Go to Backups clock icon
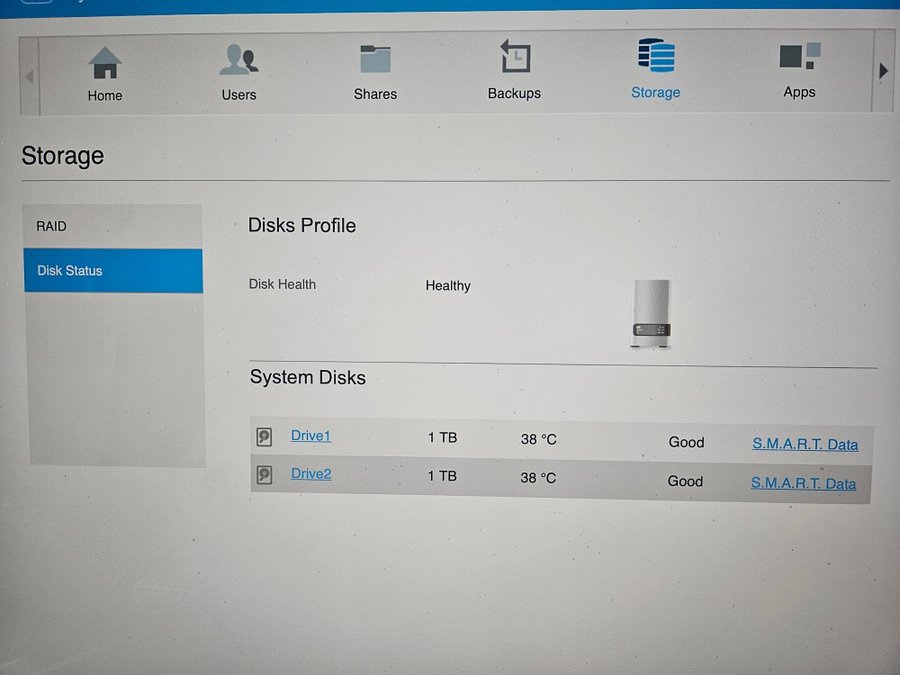 pos(514,58)
